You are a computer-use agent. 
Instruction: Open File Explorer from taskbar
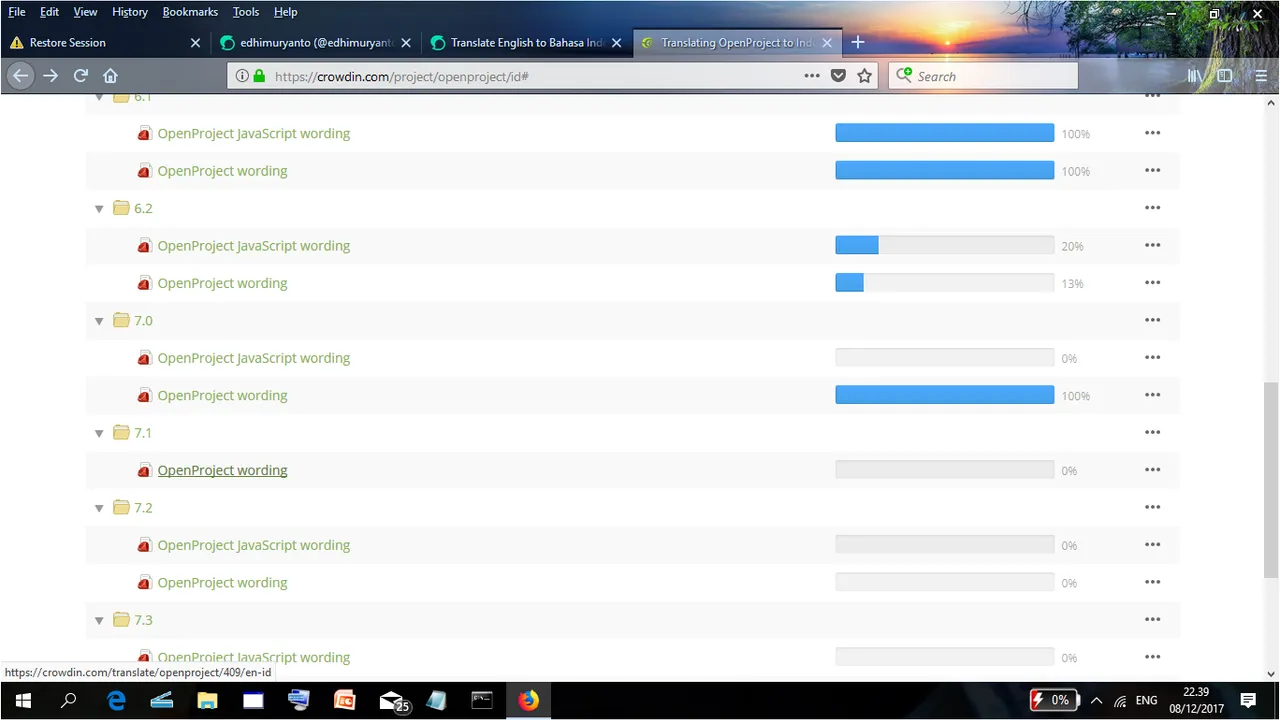(x=207, y=700)
